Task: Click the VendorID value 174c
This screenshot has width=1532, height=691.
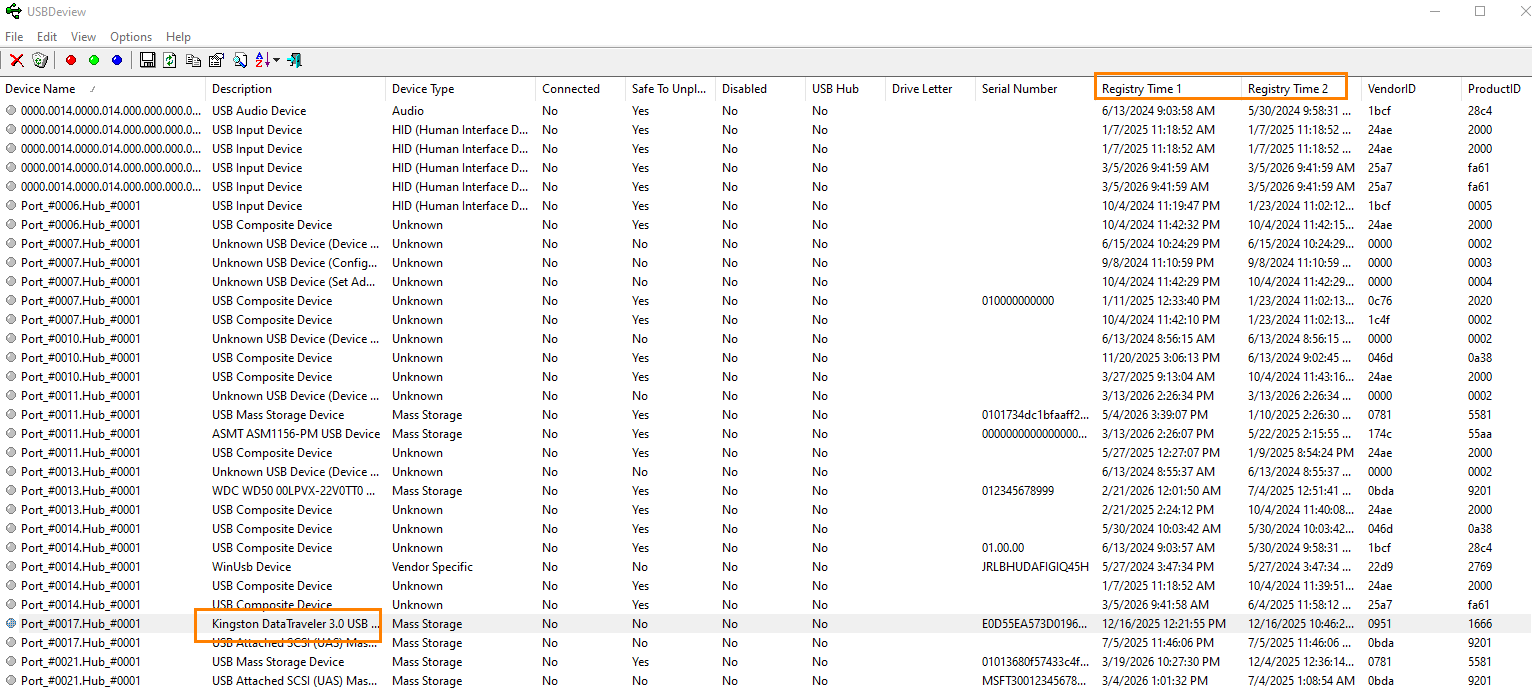Action: (x=1379, y=434)
